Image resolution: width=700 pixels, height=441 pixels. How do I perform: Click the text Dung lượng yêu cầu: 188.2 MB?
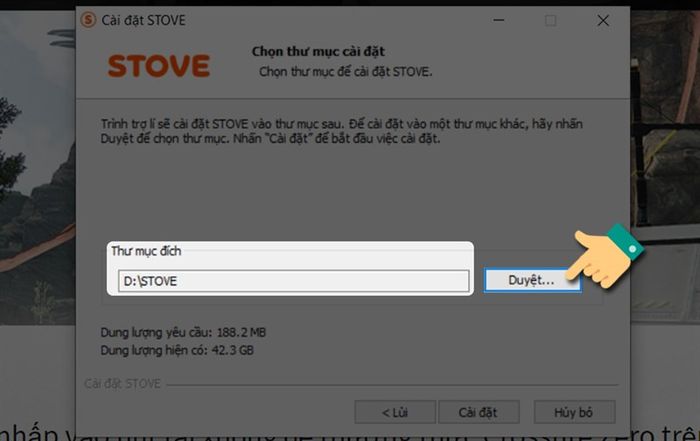tap(183, 333)
